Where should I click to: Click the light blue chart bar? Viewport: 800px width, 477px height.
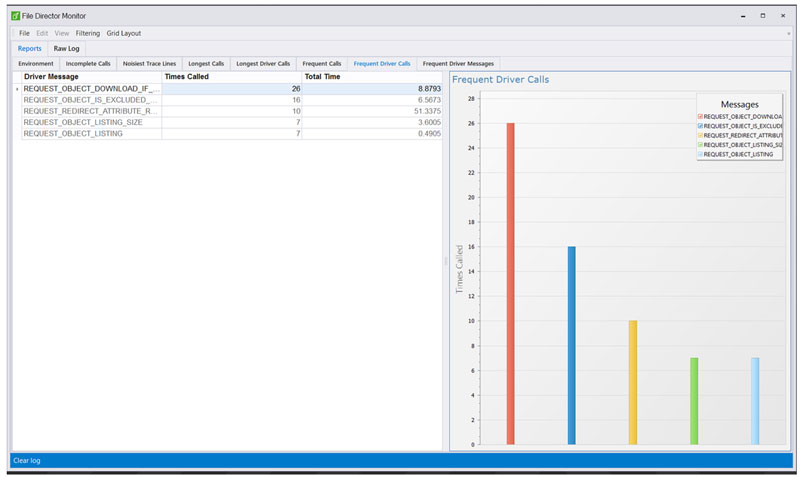755,401
